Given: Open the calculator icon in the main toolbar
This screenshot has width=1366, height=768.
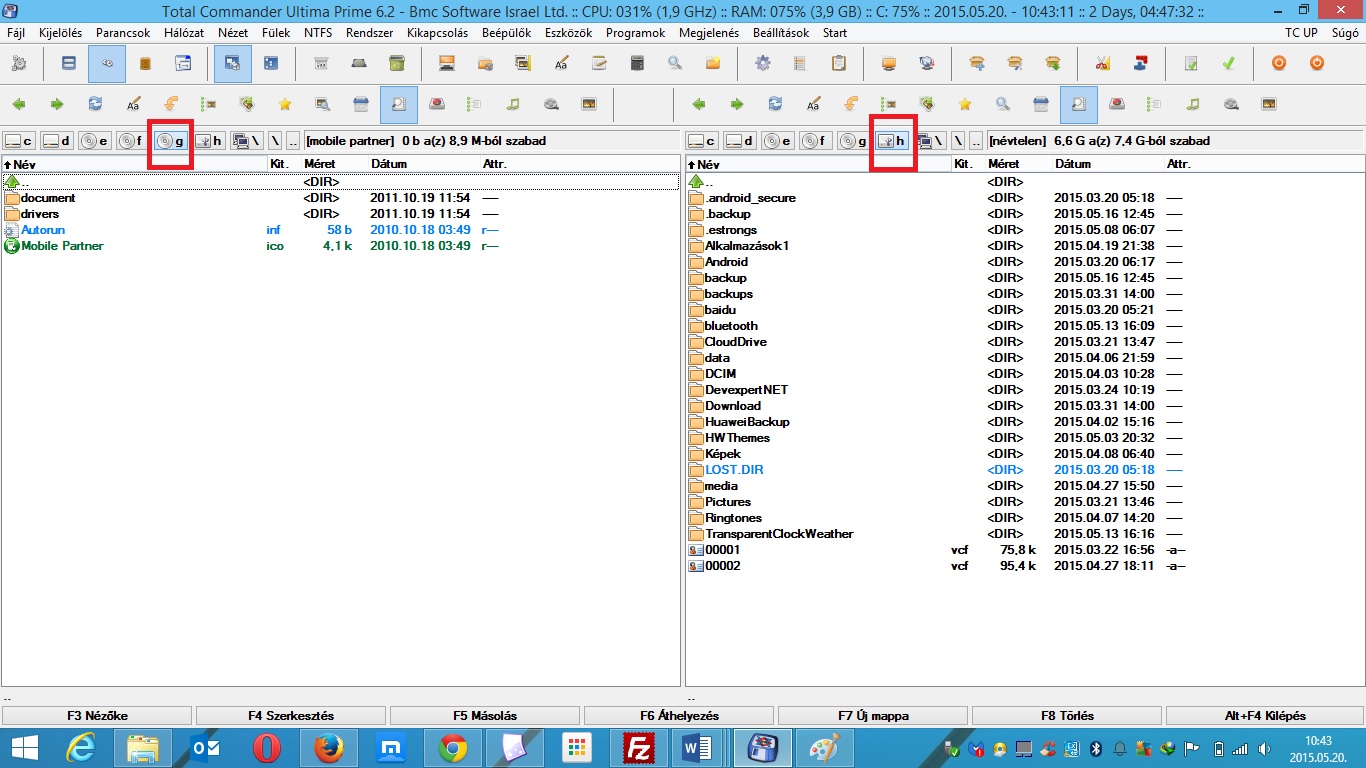Looking at the screenshot, I should 637,63.
